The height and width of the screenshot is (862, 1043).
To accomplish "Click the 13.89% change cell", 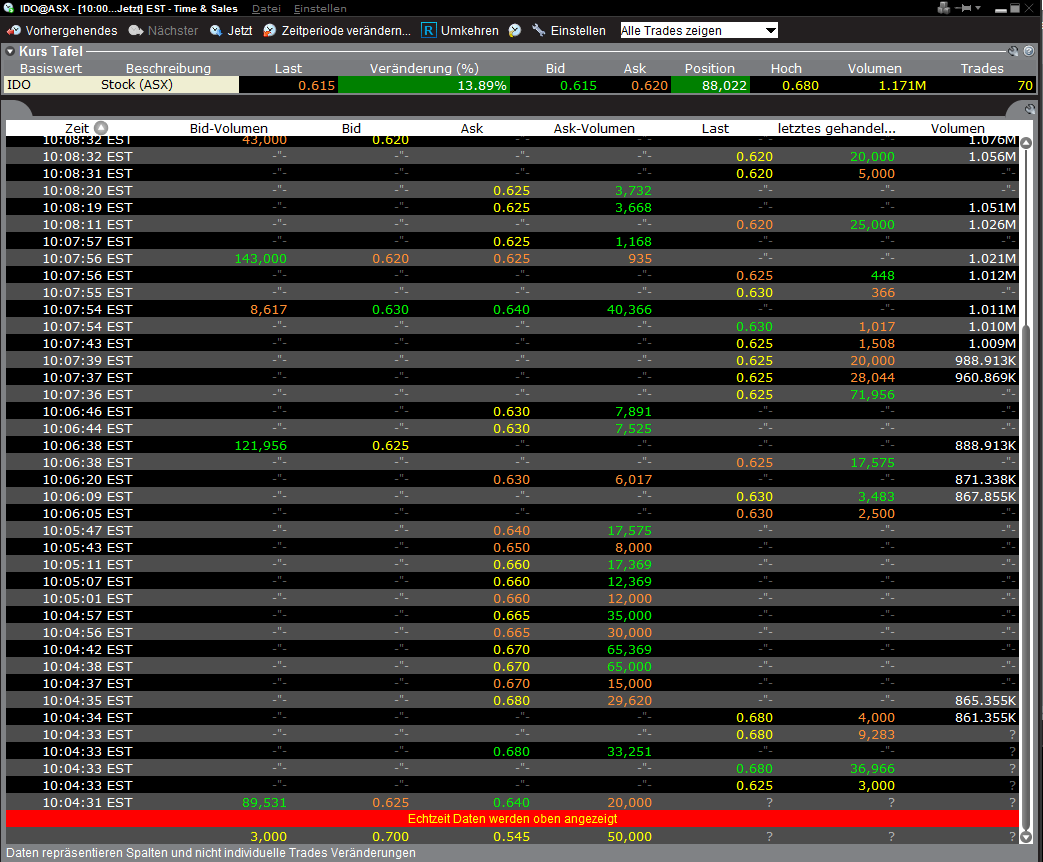I will pos(424,85).
